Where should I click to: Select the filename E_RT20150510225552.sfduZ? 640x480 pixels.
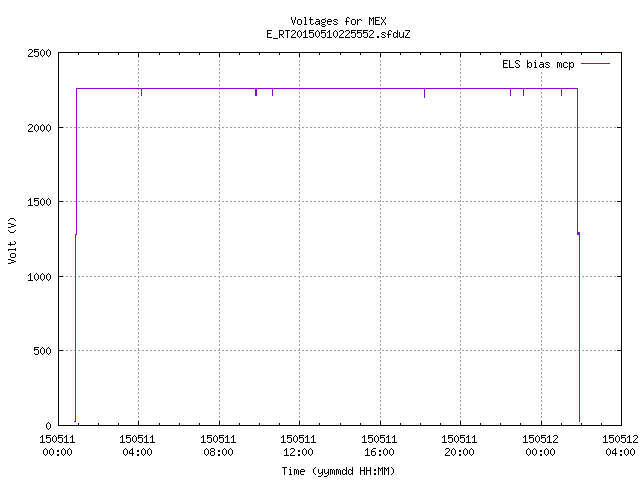tap(338, 34)
